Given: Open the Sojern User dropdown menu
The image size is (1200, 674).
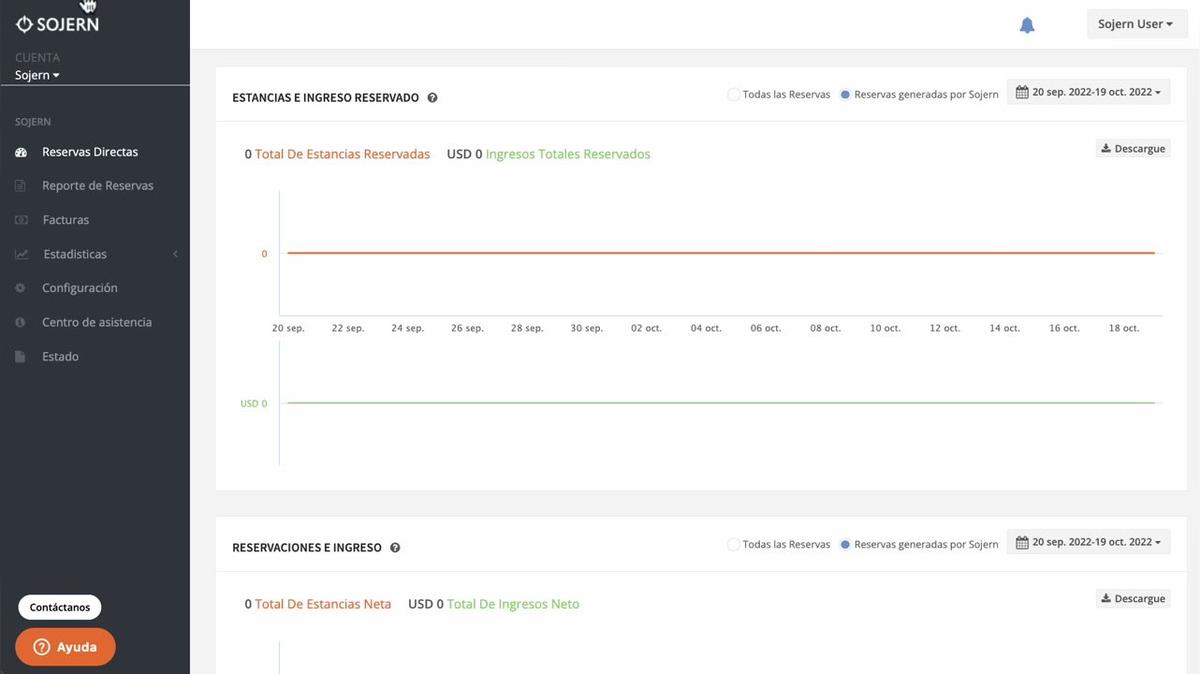Looking at the screenshot, I should click(x=1135, y=24).
